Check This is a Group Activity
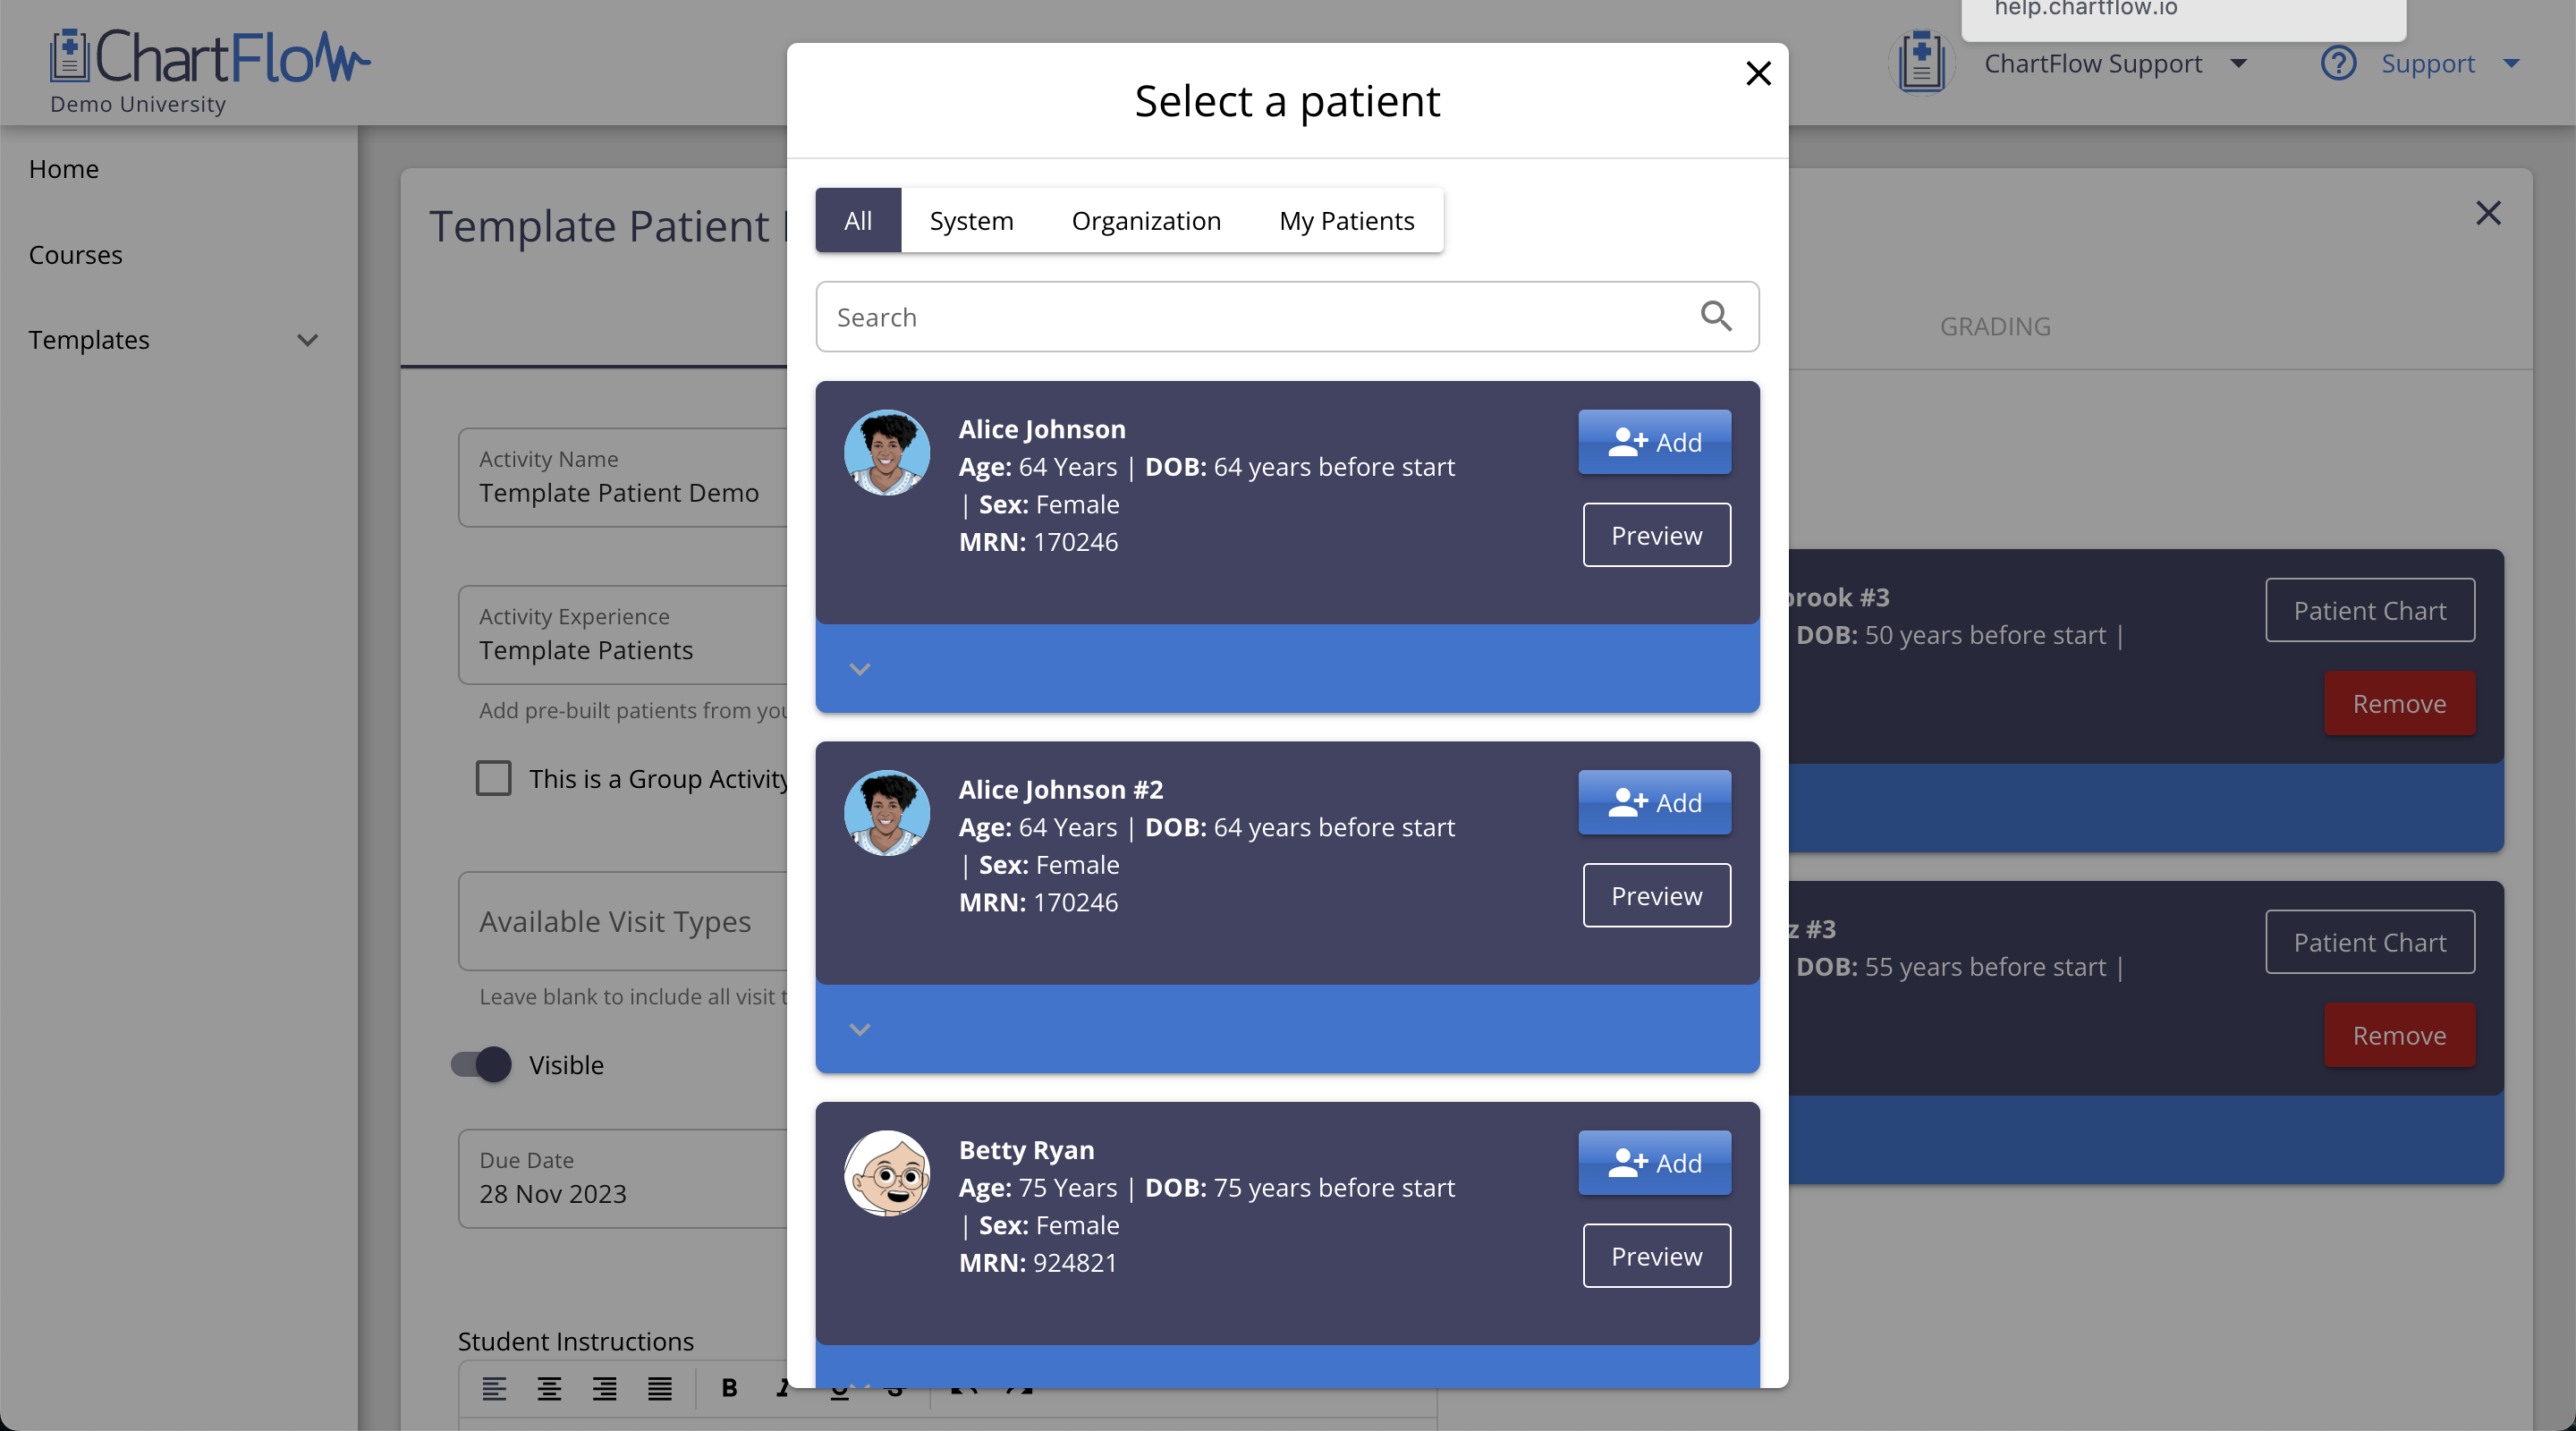This screenshot has width=2576, height=1431. click(493, 778)
